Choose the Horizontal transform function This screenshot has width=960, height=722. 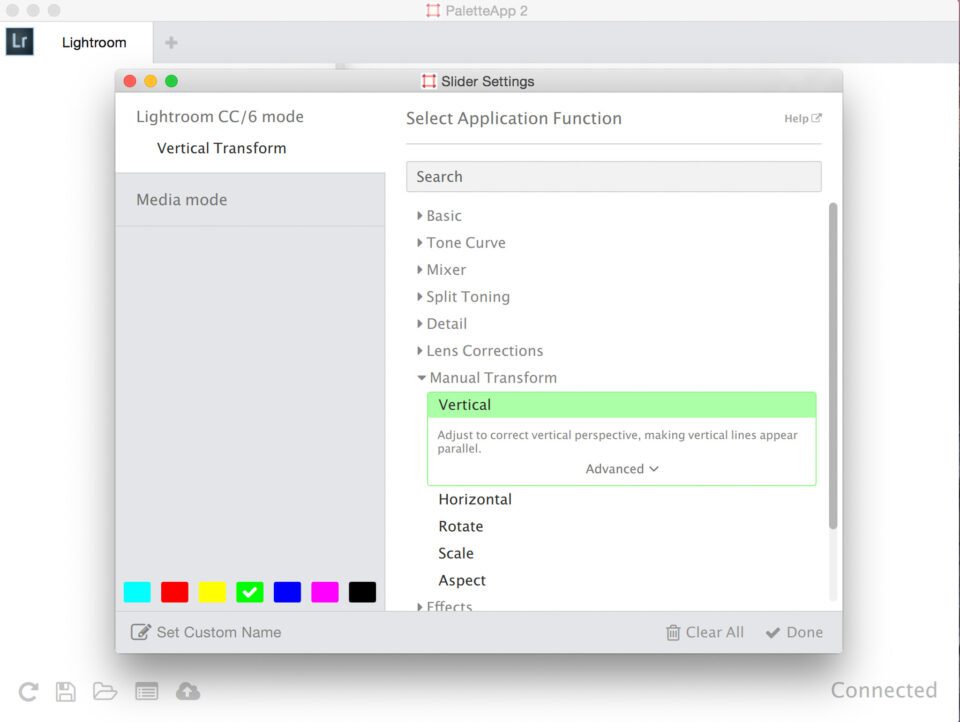click(x=474, y=499)
